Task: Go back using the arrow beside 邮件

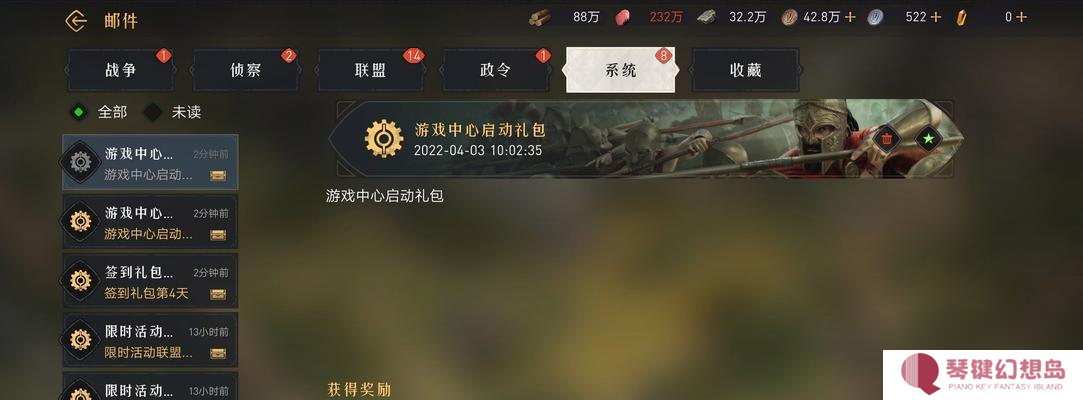Action: (75, 21)
